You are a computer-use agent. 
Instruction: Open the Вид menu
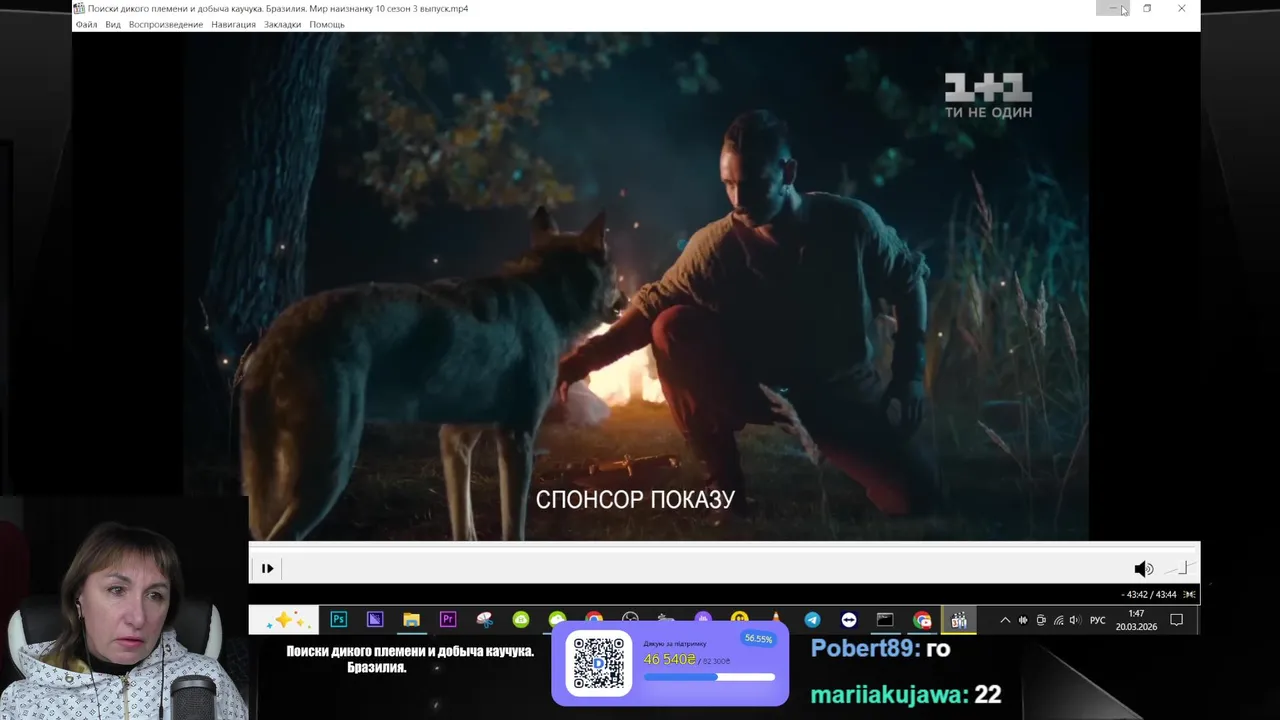click(x=113, y=24)
